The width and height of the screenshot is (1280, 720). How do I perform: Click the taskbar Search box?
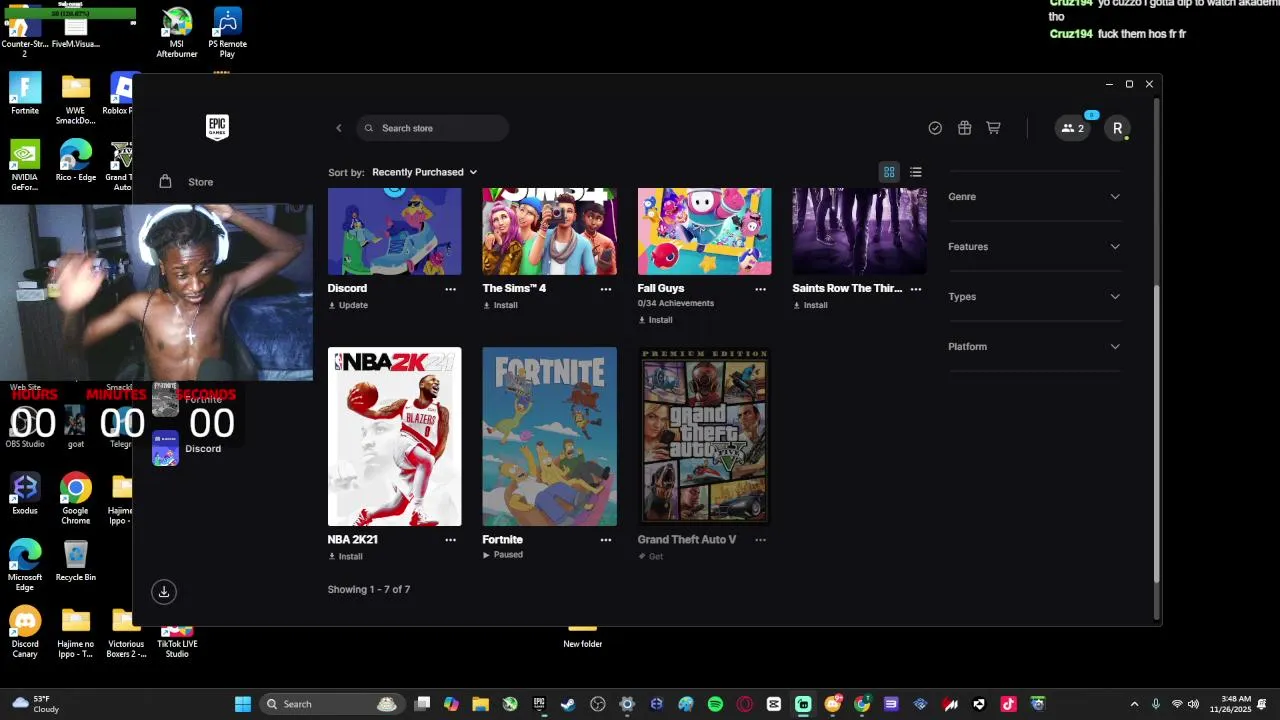pos(331,704)
